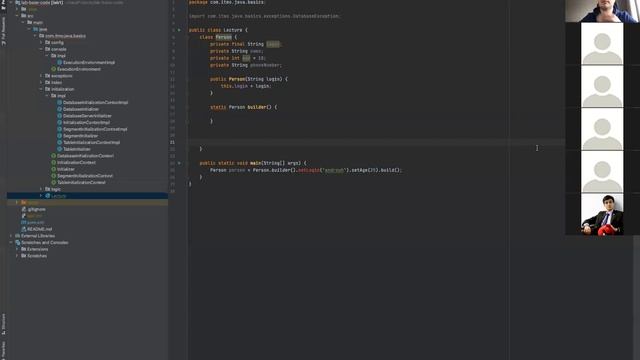Click line number 21 in the gutter
640x360 pixels.
click(172, 142)
